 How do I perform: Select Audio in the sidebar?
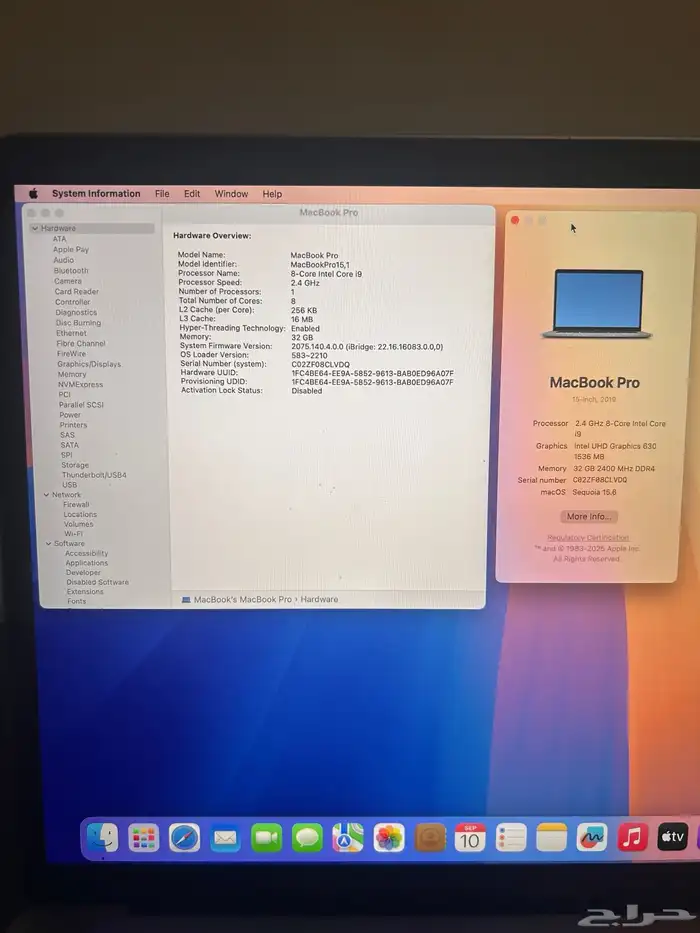tap(64, 260)
